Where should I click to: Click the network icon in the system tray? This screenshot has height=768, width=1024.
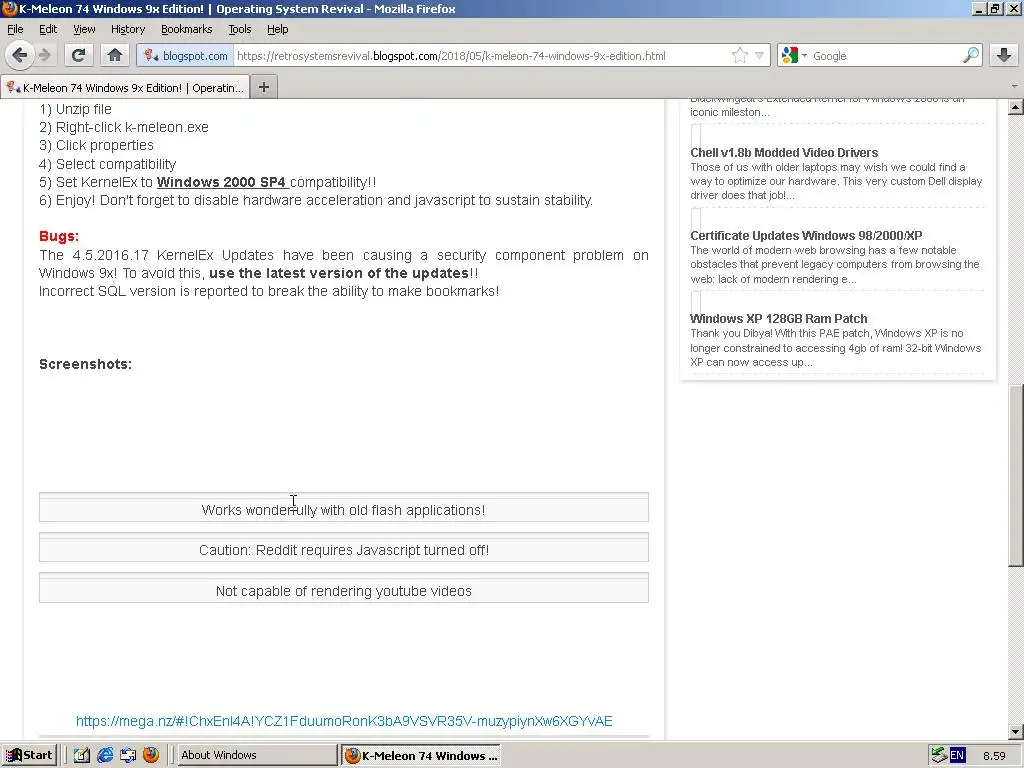coord(939,755)
